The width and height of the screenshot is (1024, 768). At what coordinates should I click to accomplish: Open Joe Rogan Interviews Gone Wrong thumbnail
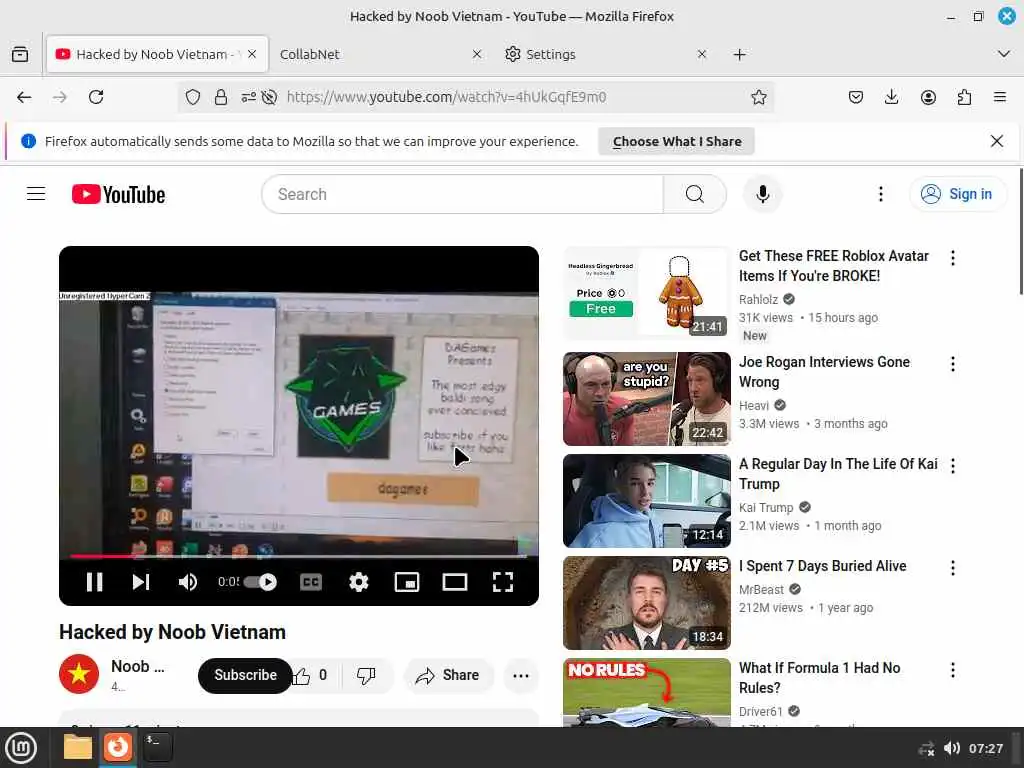[x=647, y=398]
